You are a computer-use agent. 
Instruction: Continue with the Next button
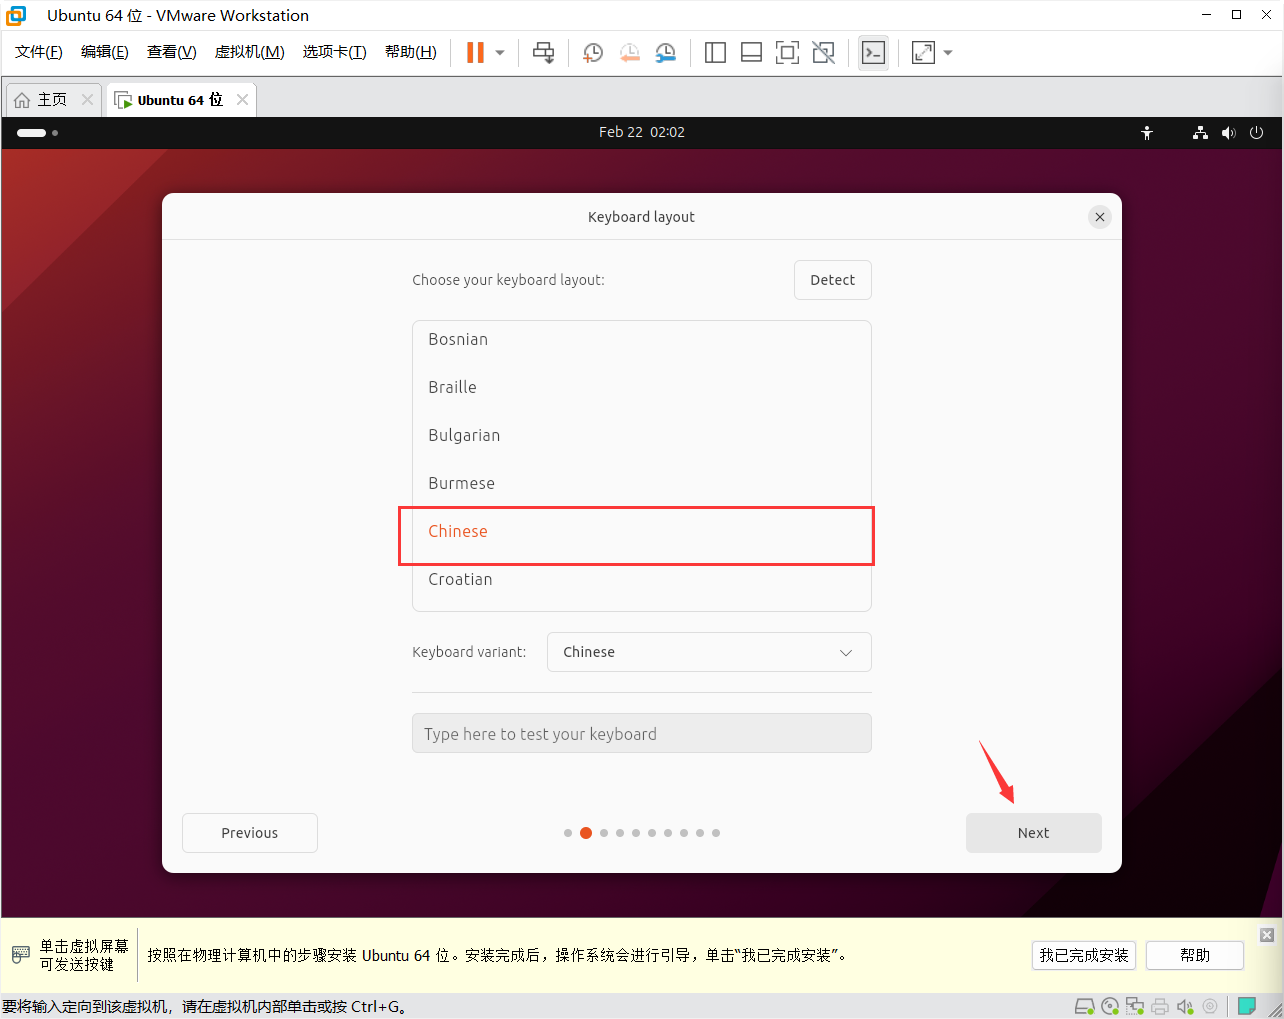(x=1034, y=833)
